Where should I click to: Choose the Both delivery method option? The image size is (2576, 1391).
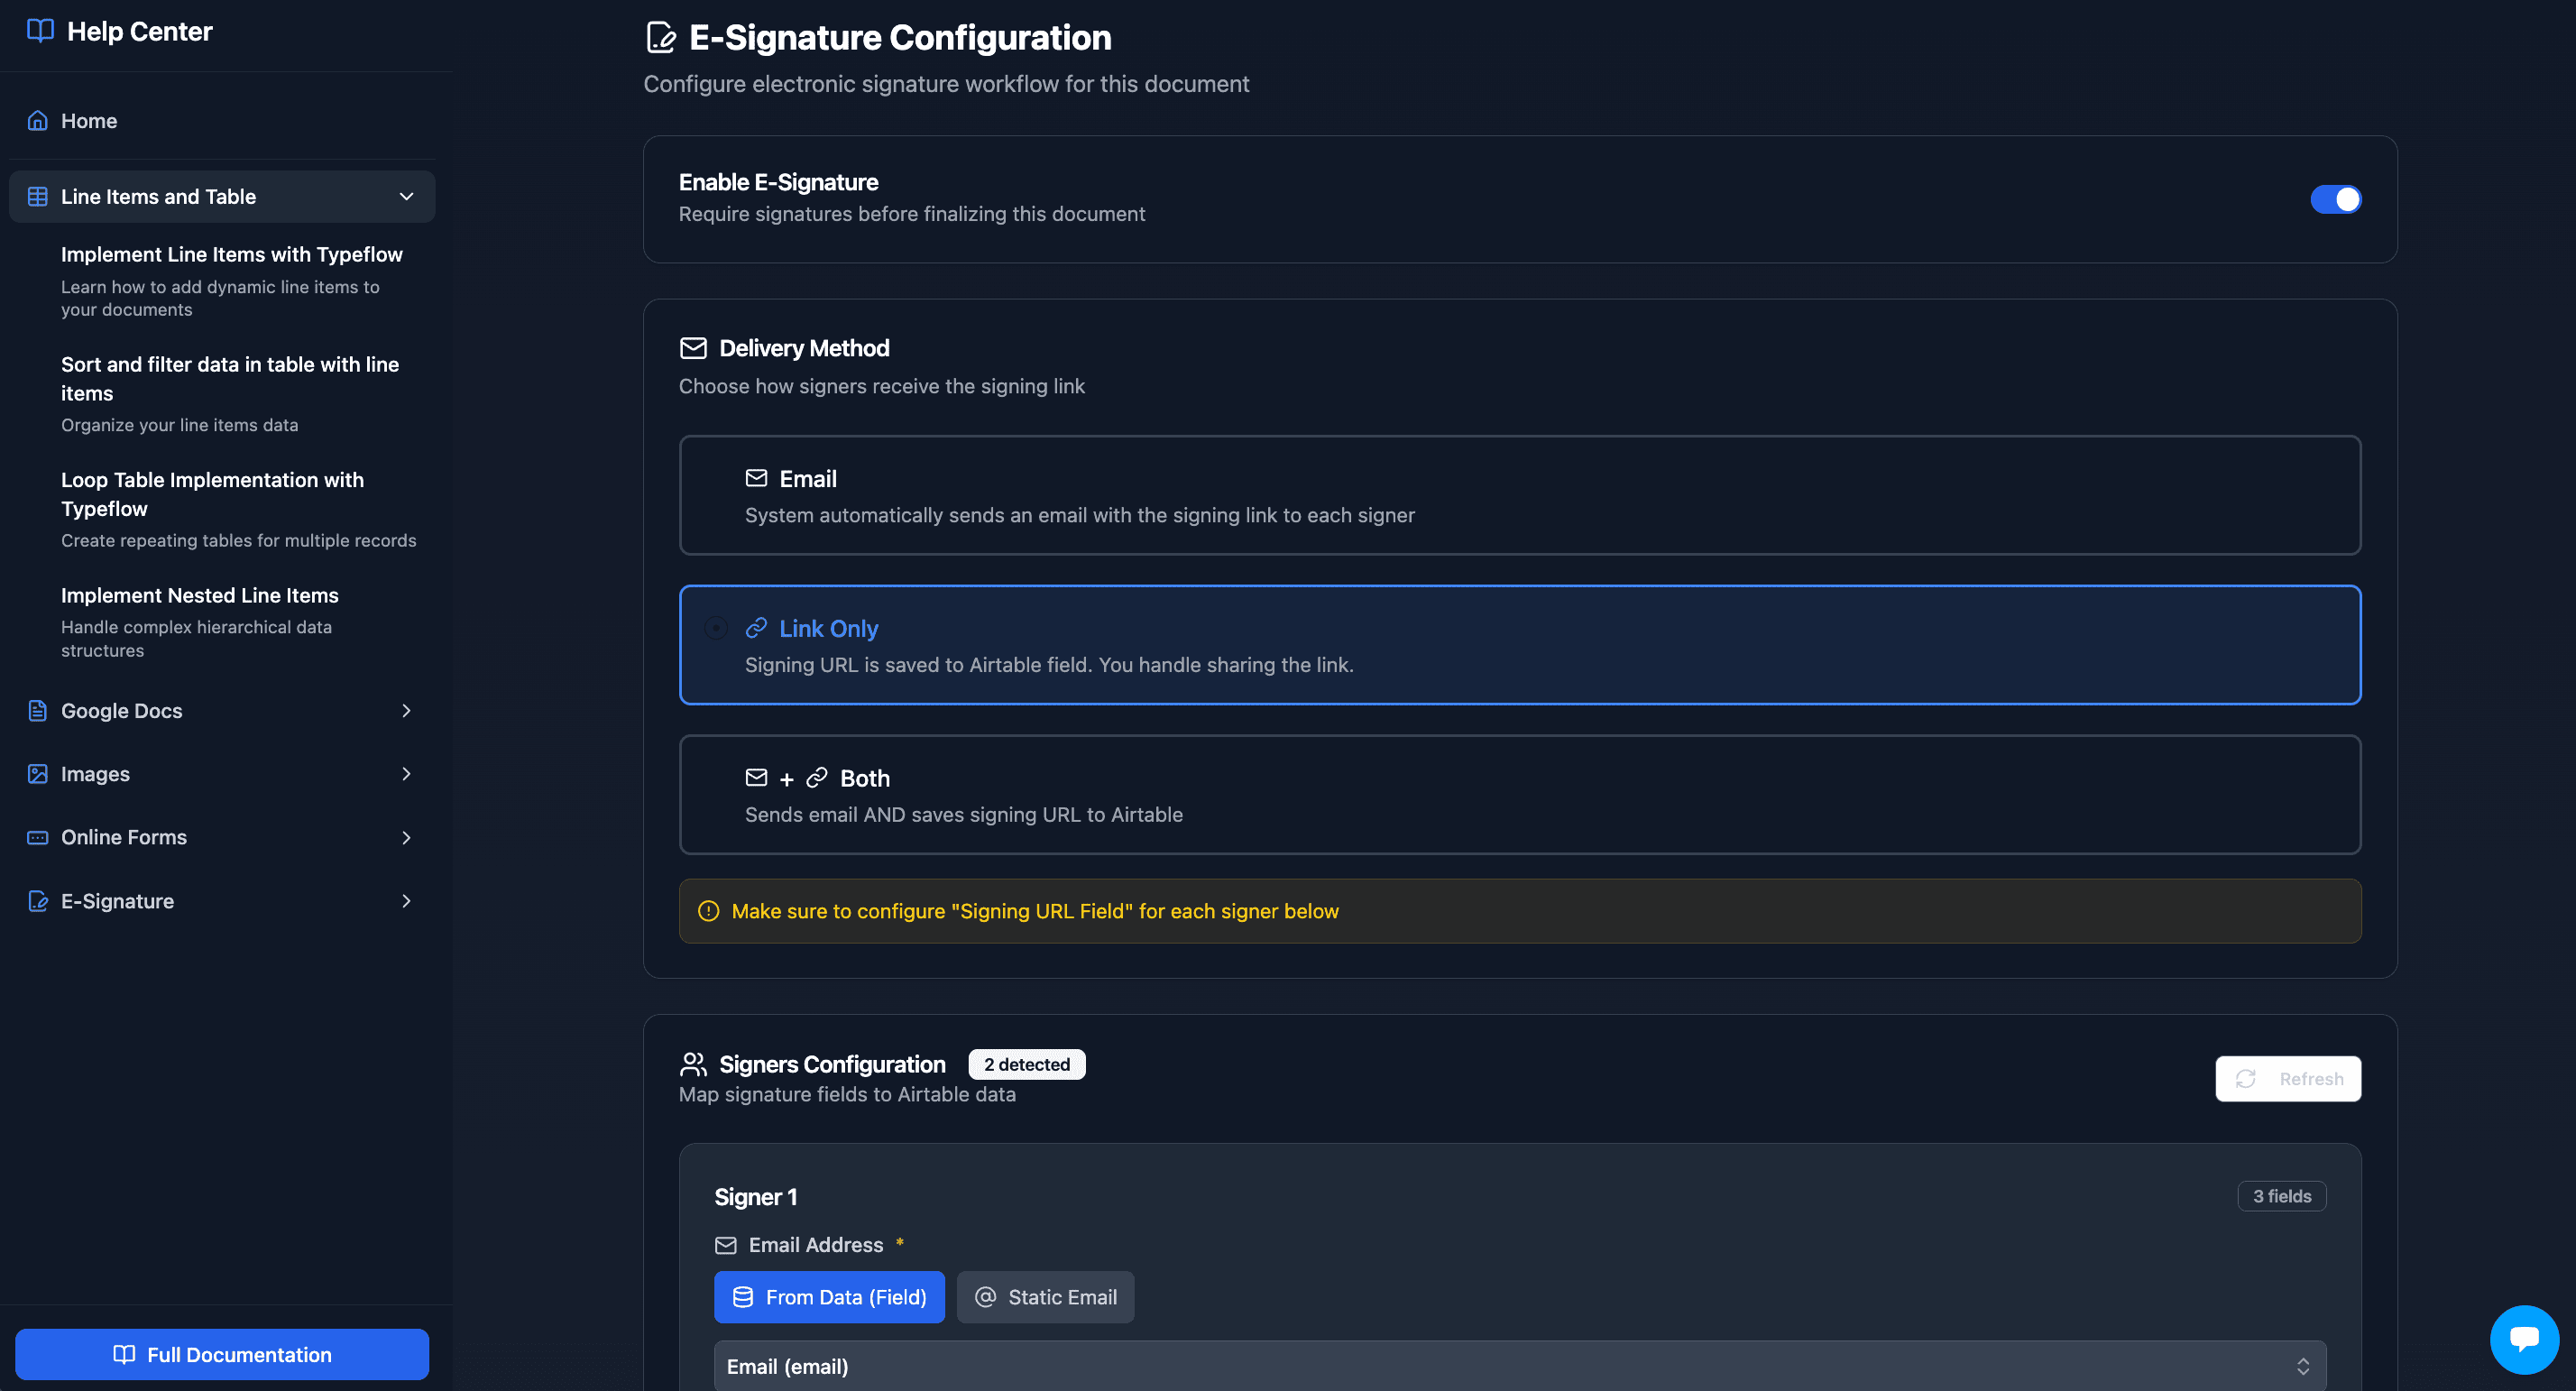click(x=1519, y=794)
